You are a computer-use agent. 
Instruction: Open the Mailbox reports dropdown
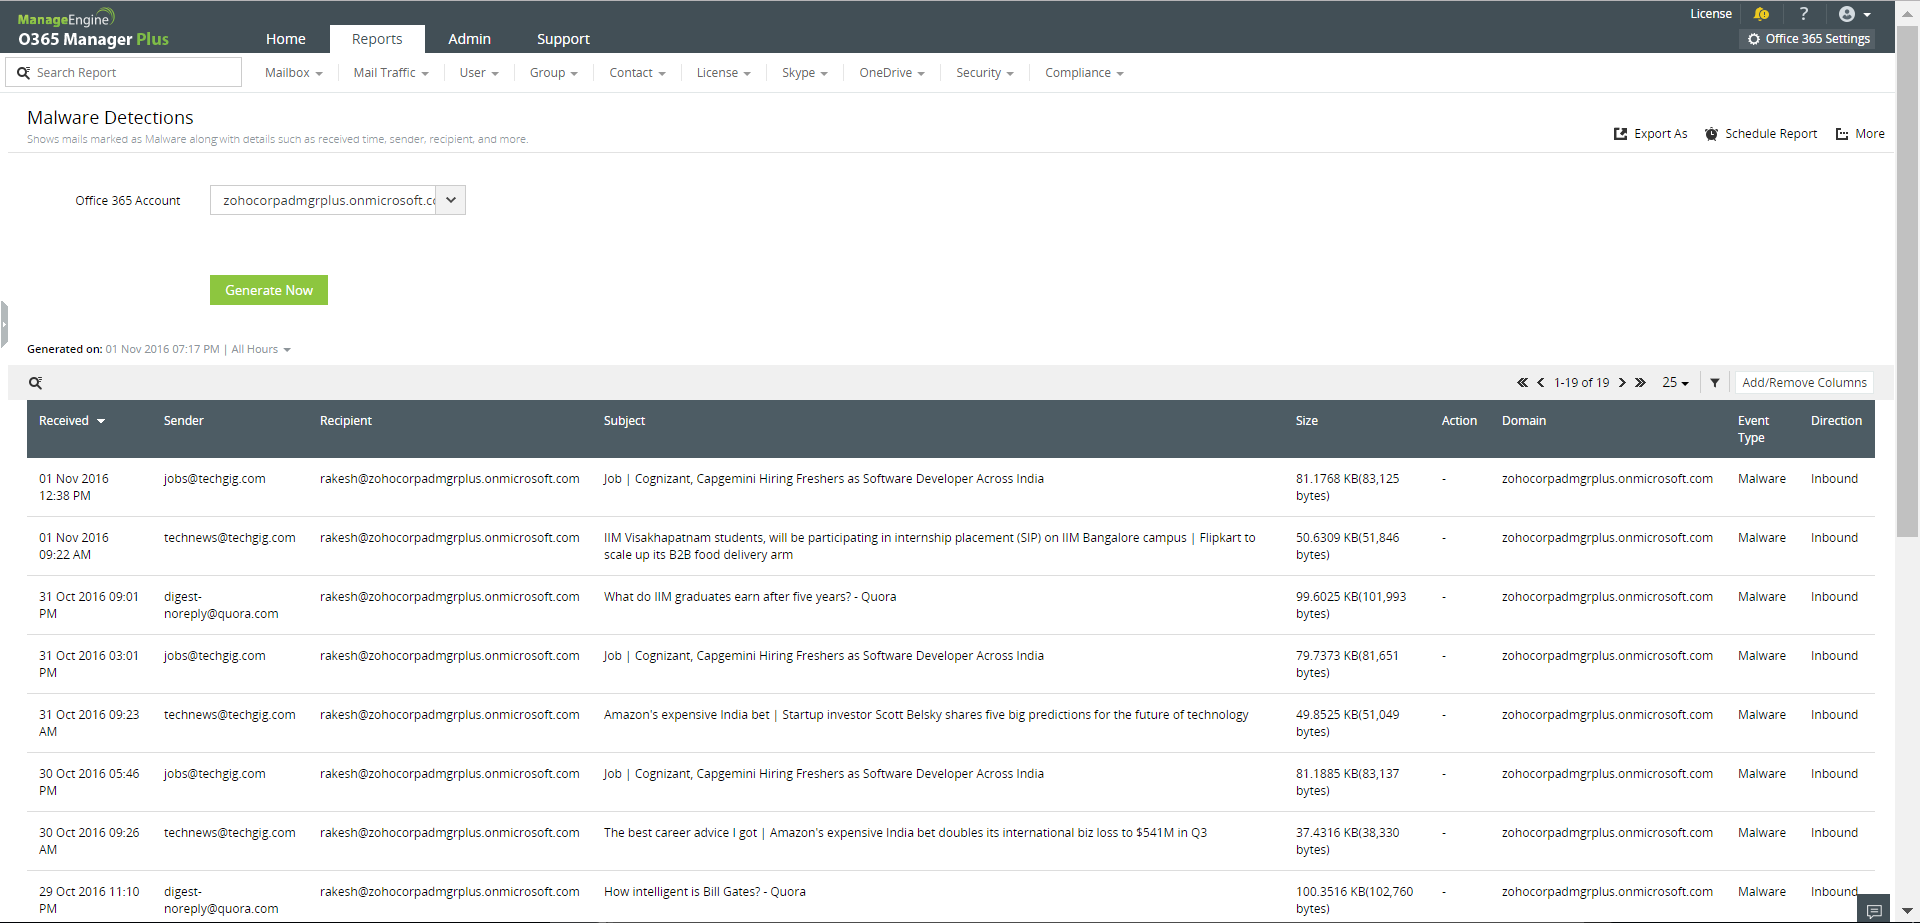click(294, 73)
